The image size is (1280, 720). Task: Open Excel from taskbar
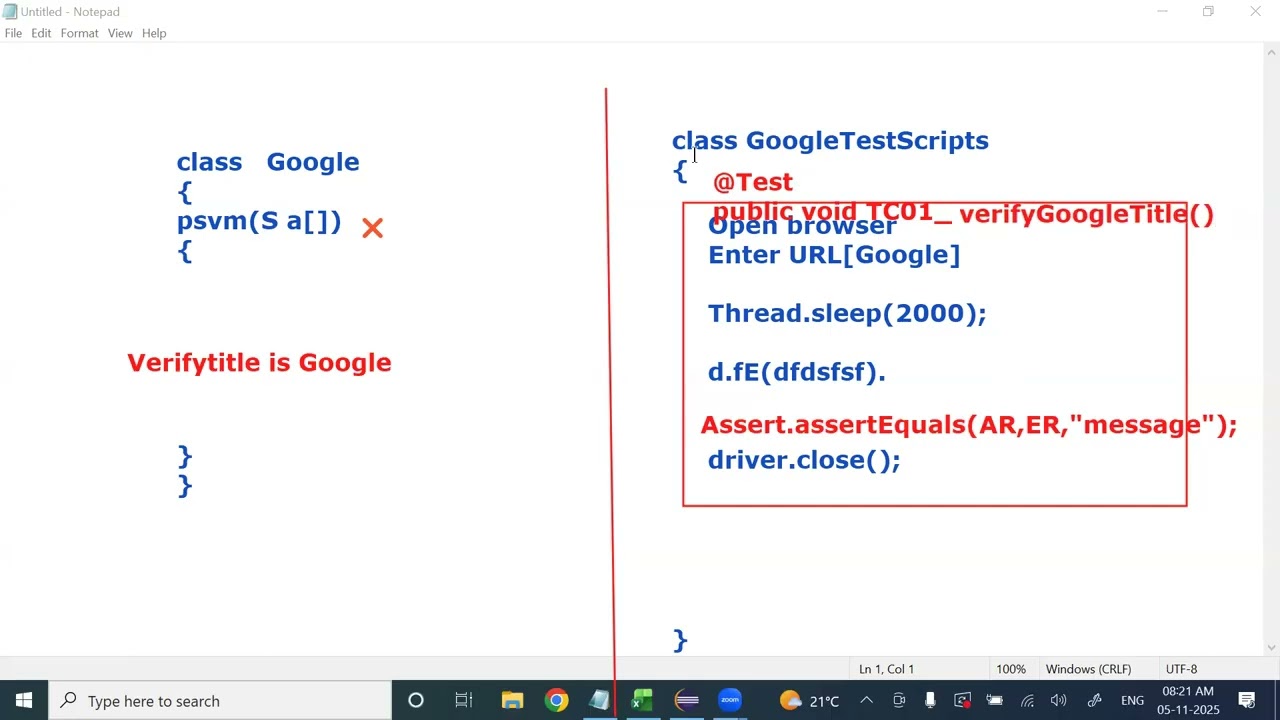tap(643, 701)
